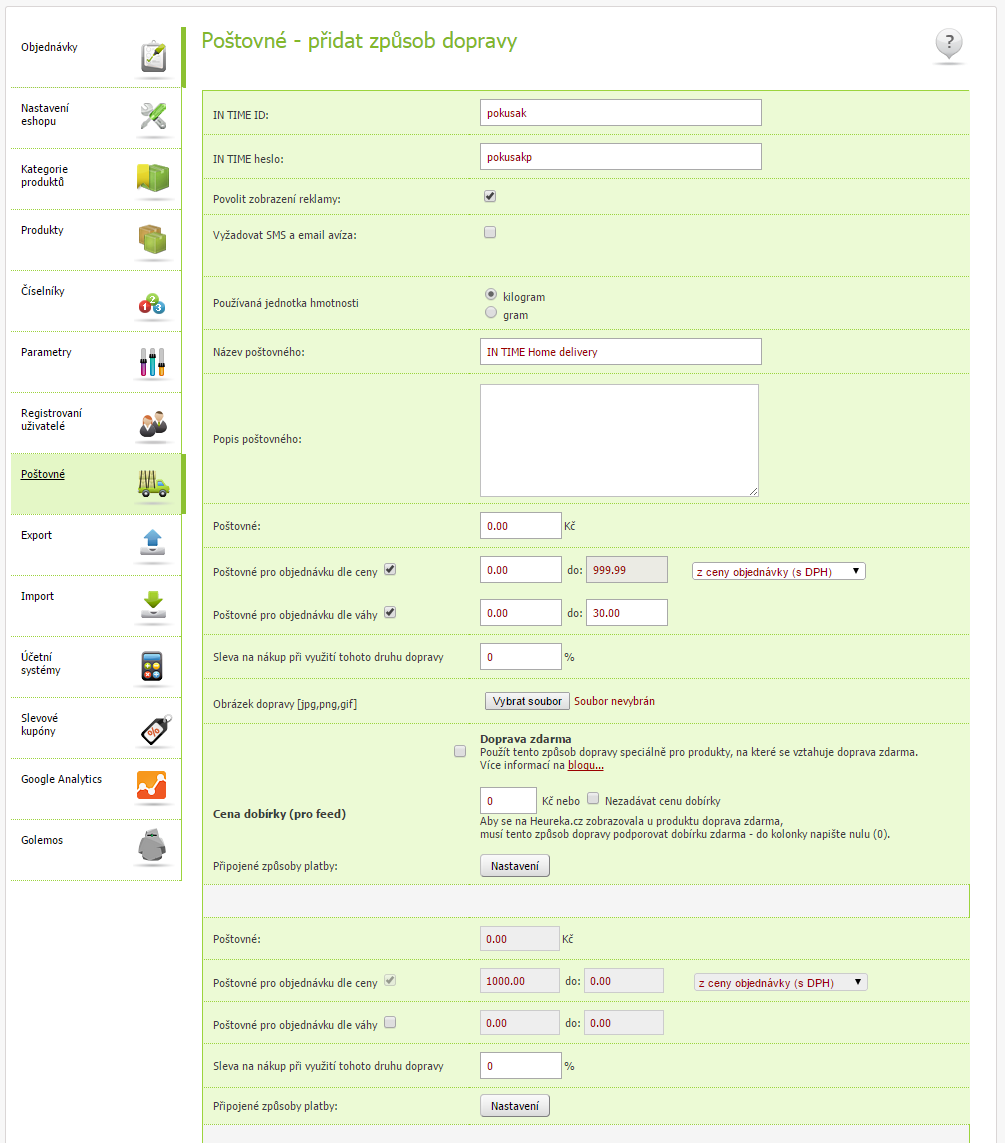Open Parametry menu item
Image resolution: width=1005 pixels, height=1143 pixels.
pyautogui.click(x=46, y=353)
